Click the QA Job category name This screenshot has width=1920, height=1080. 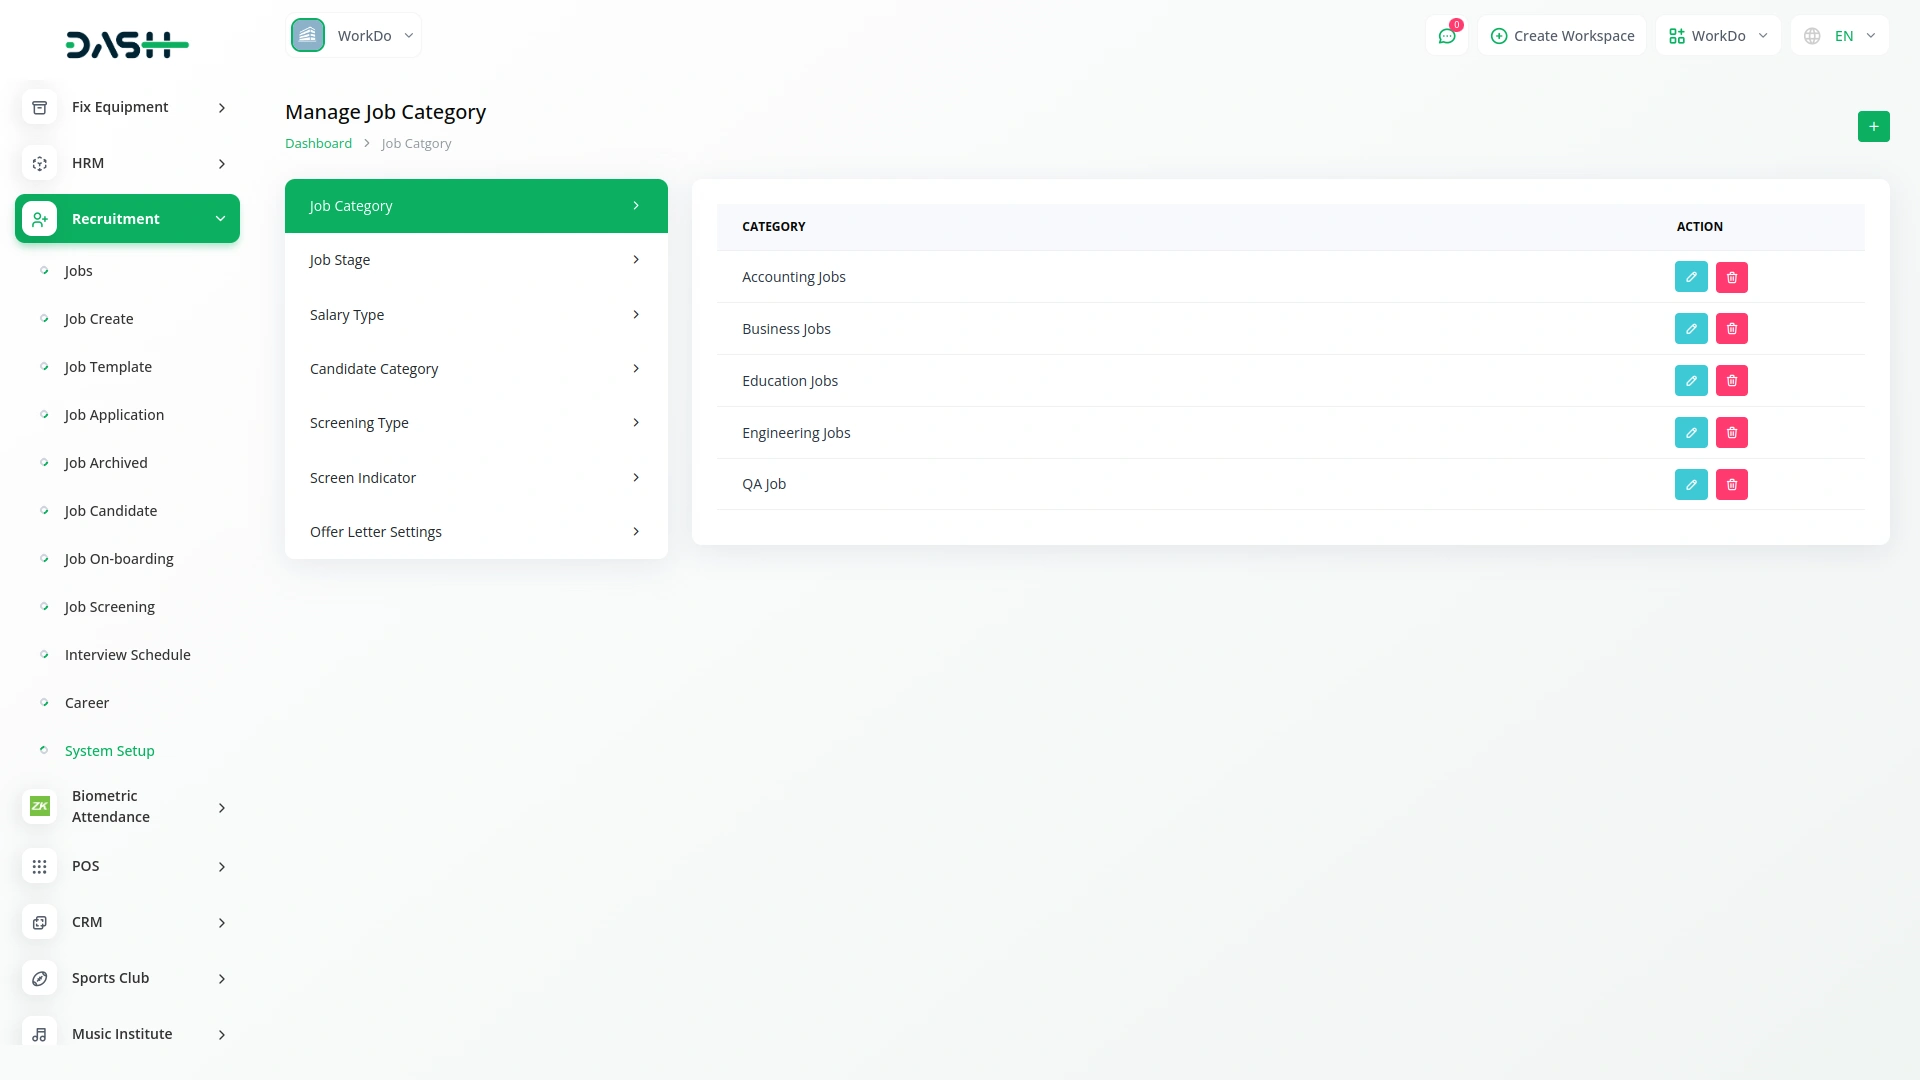[x=764, y=484]
